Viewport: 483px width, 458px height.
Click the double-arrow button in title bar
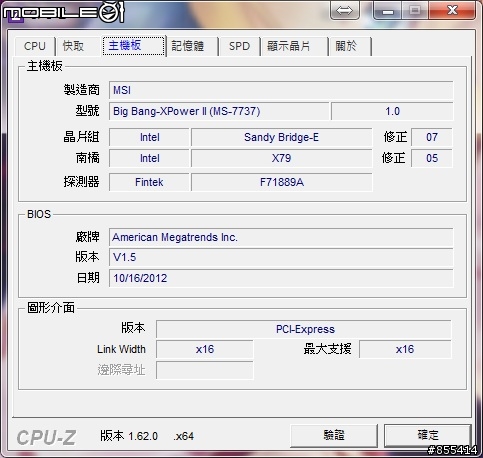click(344, 10)
